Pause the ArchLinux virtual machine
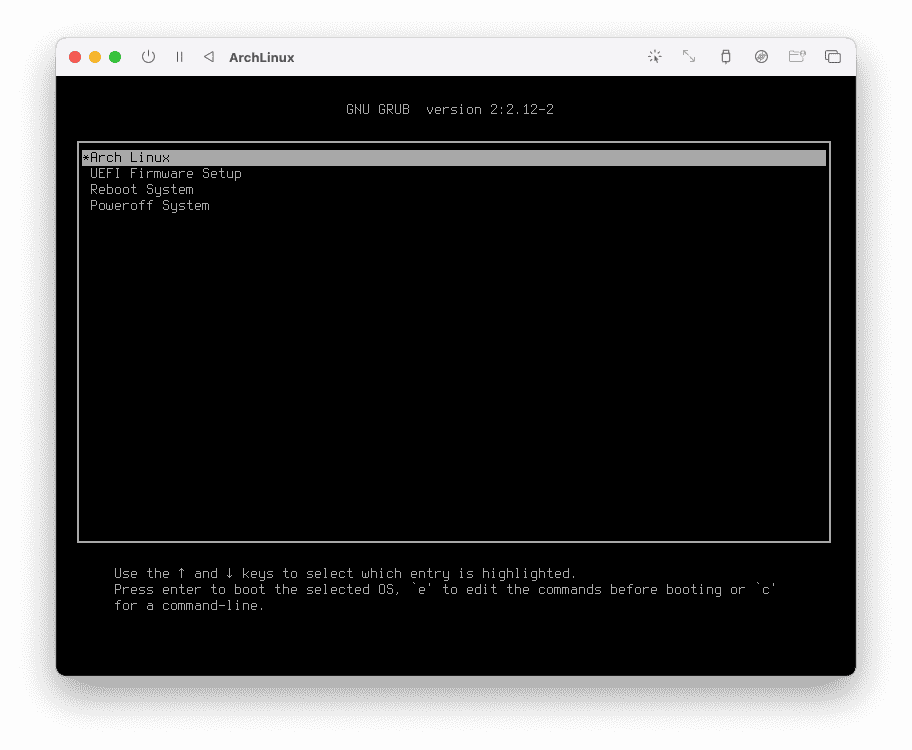 (180, 57)
